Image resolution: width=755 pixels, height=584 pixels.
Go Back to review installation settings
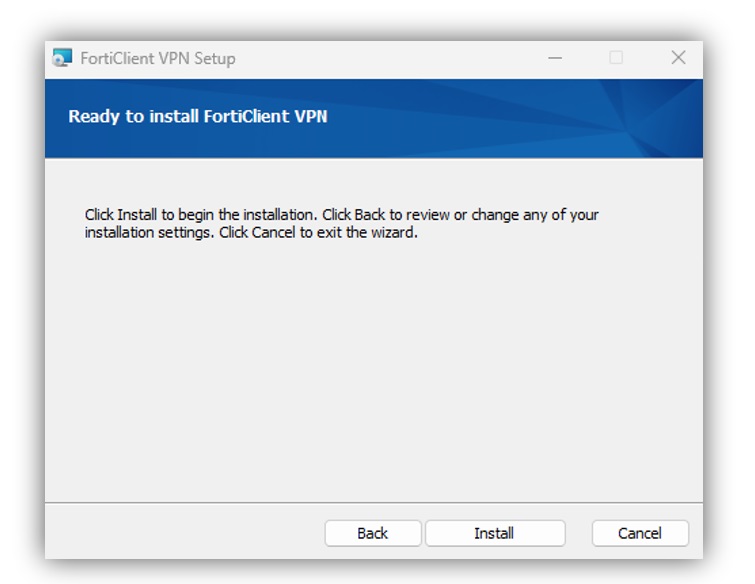373,533
